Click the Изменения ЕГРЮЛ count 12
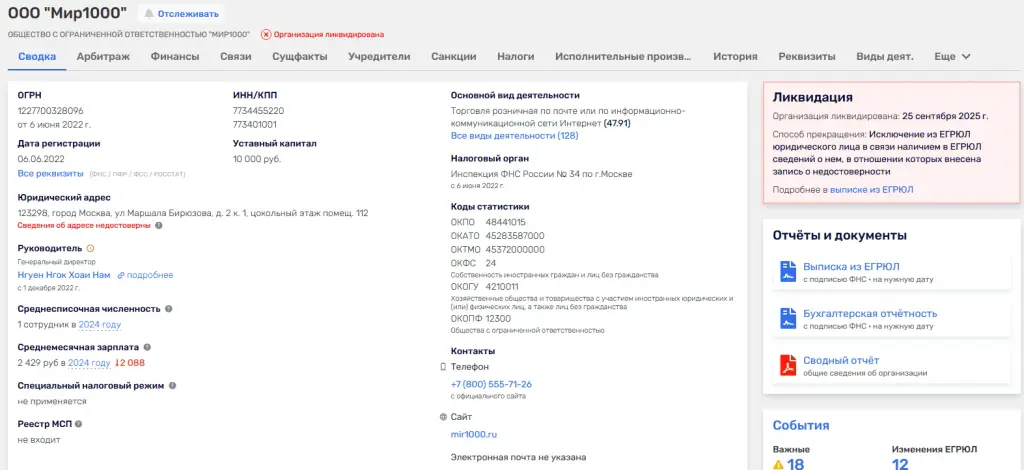The width and height of the screenshot is (1024, 470). click(900, 465)
